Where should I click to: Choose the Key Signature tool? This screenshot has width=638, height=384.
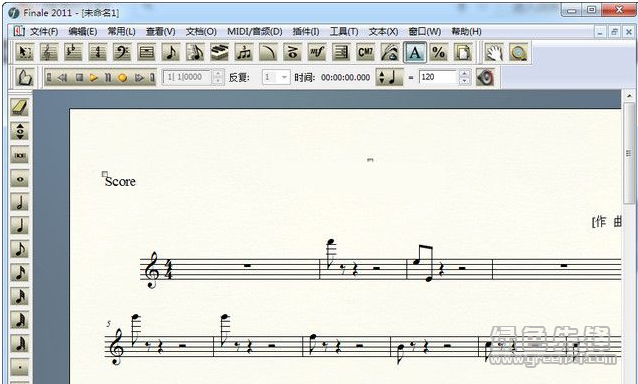click(x=73, y=52)
